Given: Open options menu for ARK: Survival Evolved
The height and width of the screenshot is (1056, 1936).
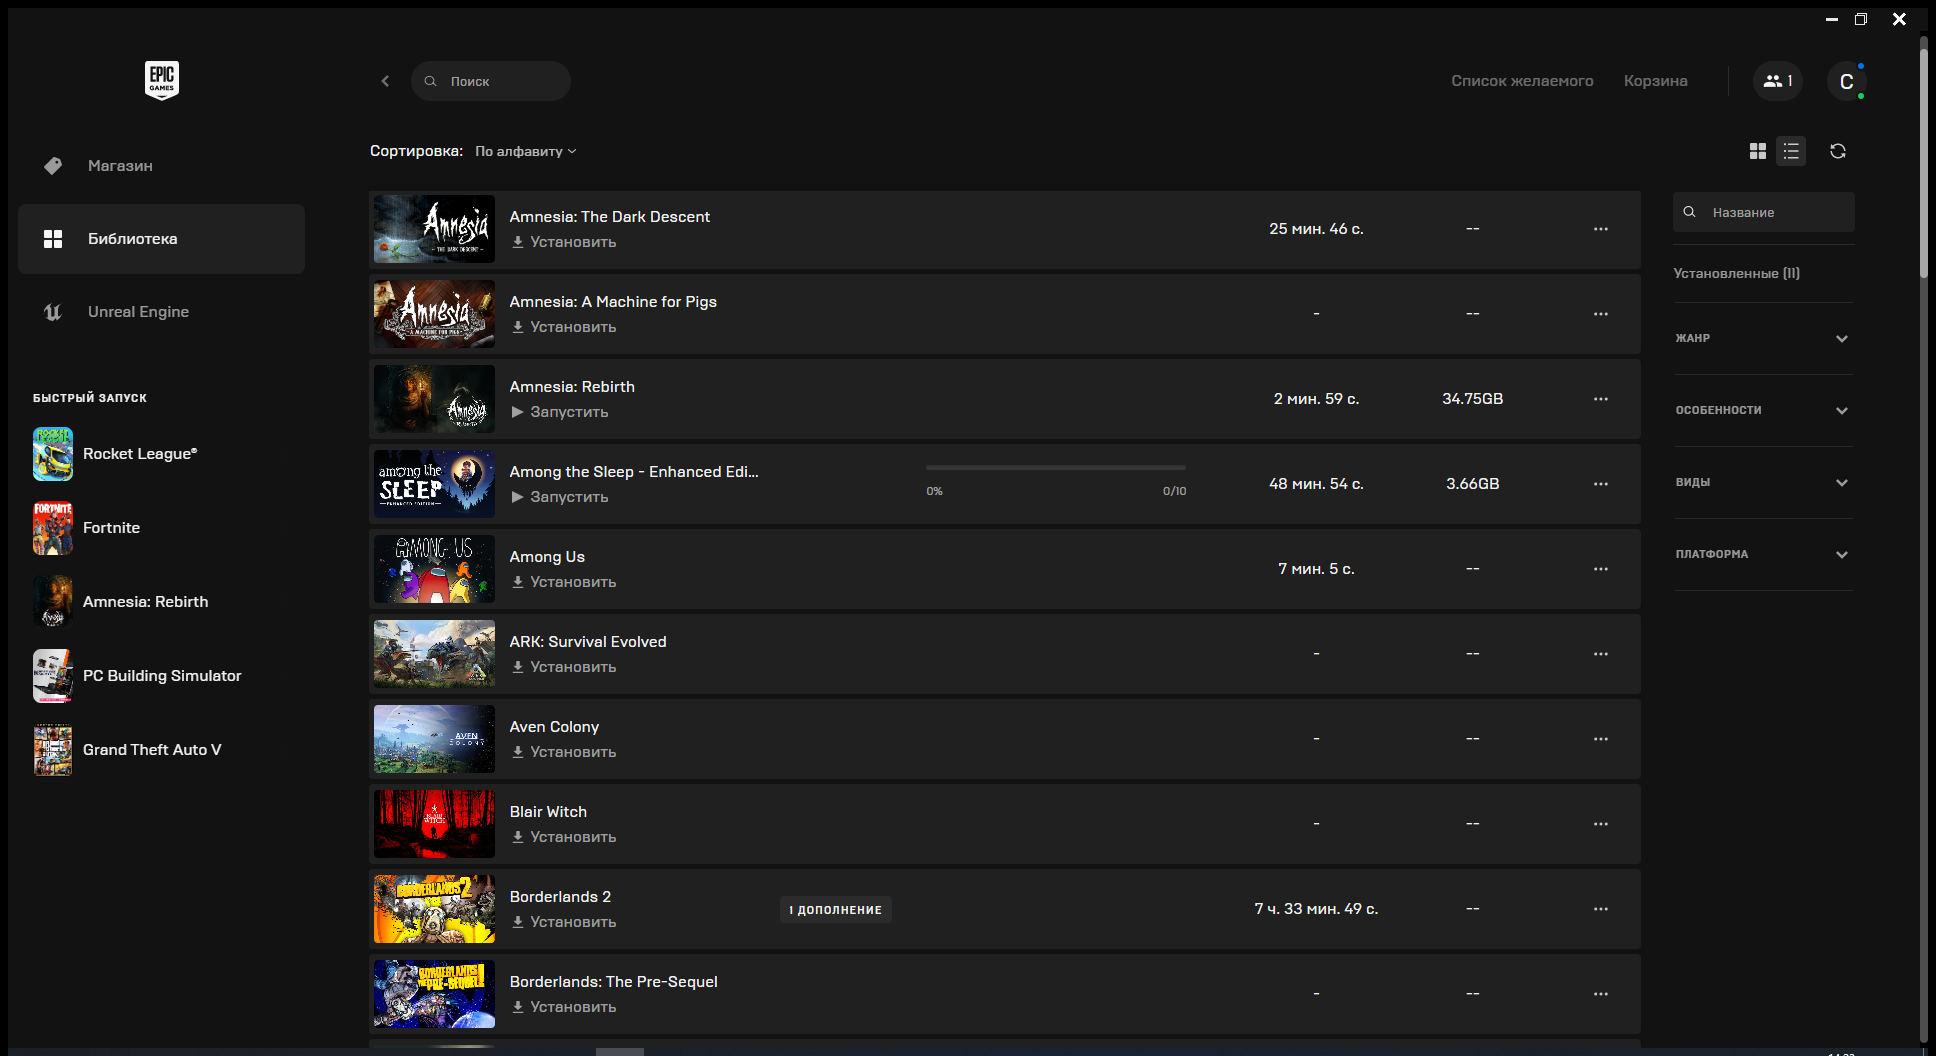Looking at the screenshot, I should click(x=1601, y=654).
